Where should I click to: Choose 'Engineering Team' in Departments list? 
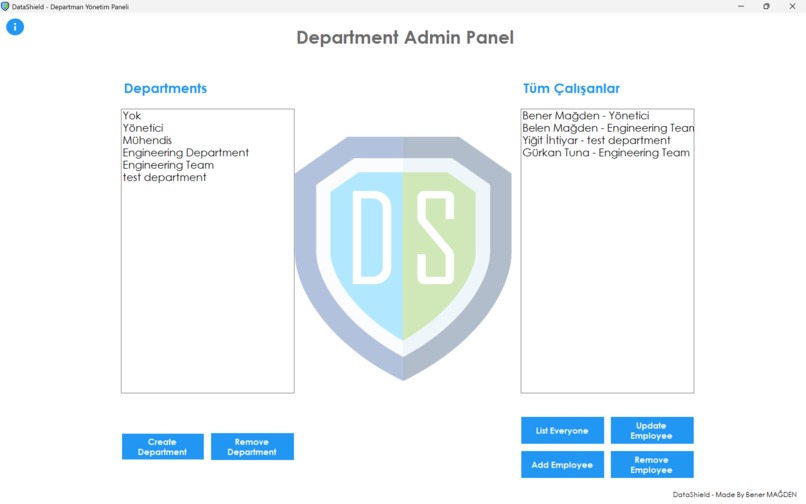tap(208, 165)
